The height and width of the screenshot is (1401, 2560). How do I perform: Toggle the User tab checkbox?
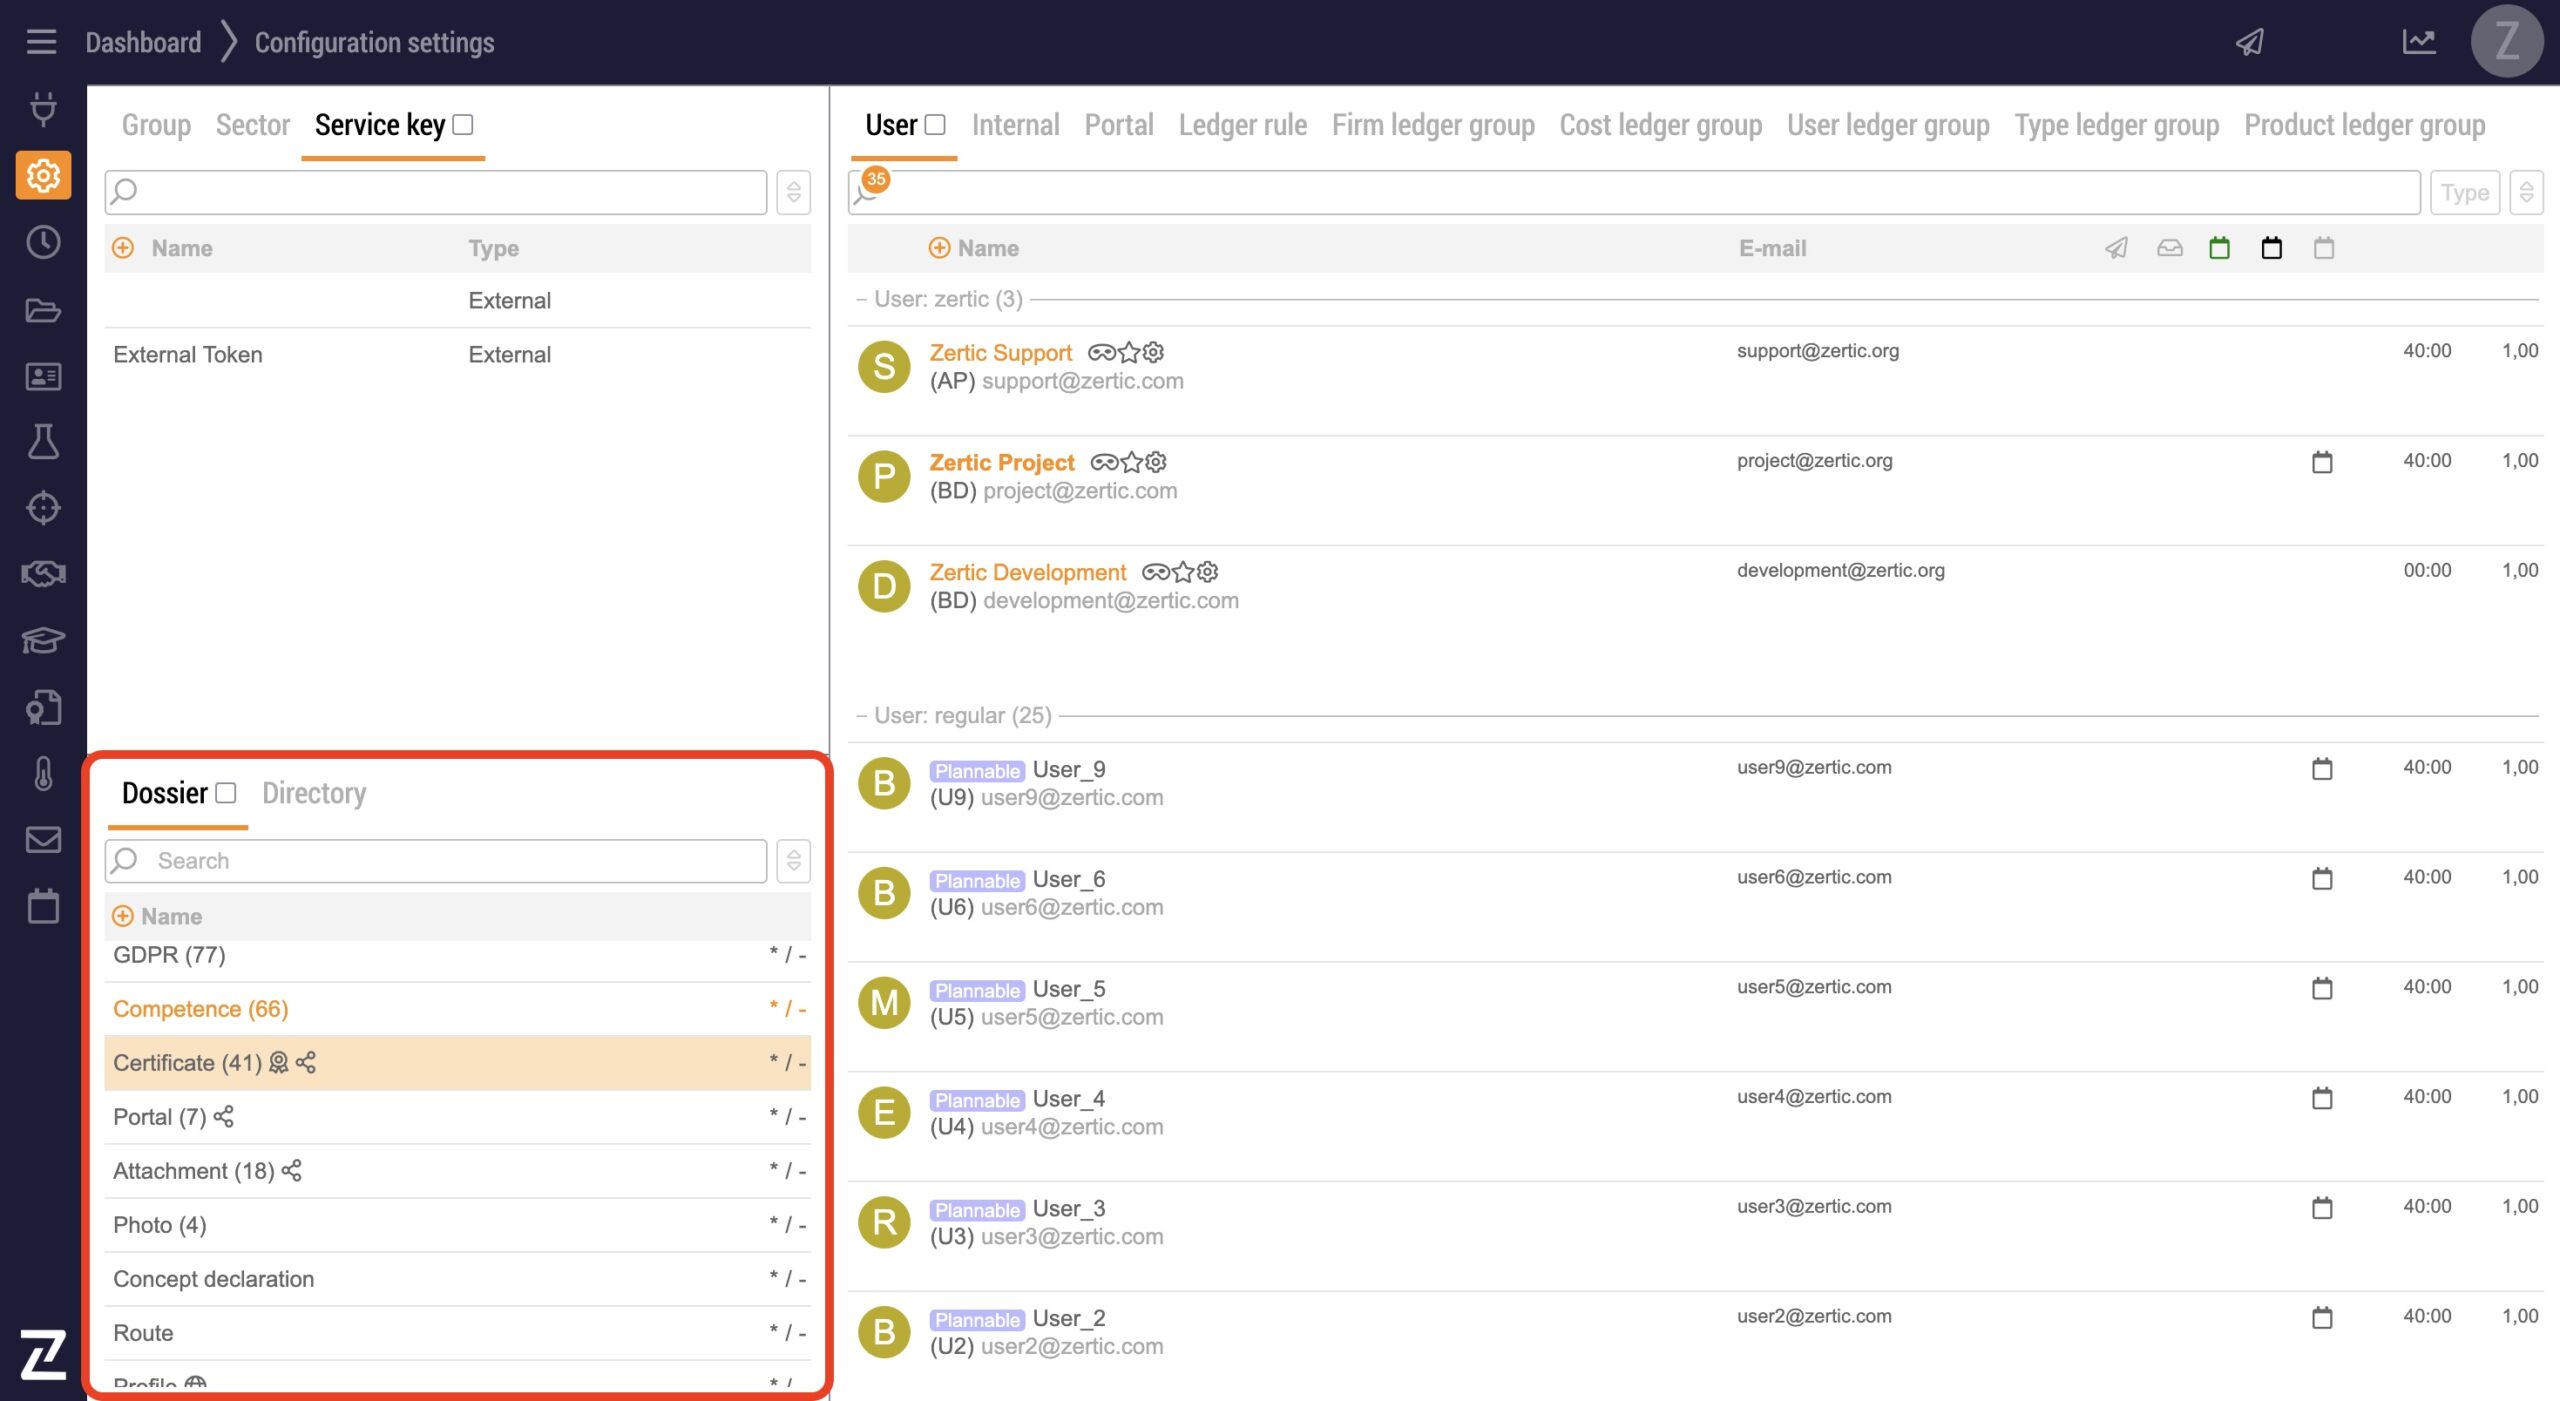[x=935, y=125]
